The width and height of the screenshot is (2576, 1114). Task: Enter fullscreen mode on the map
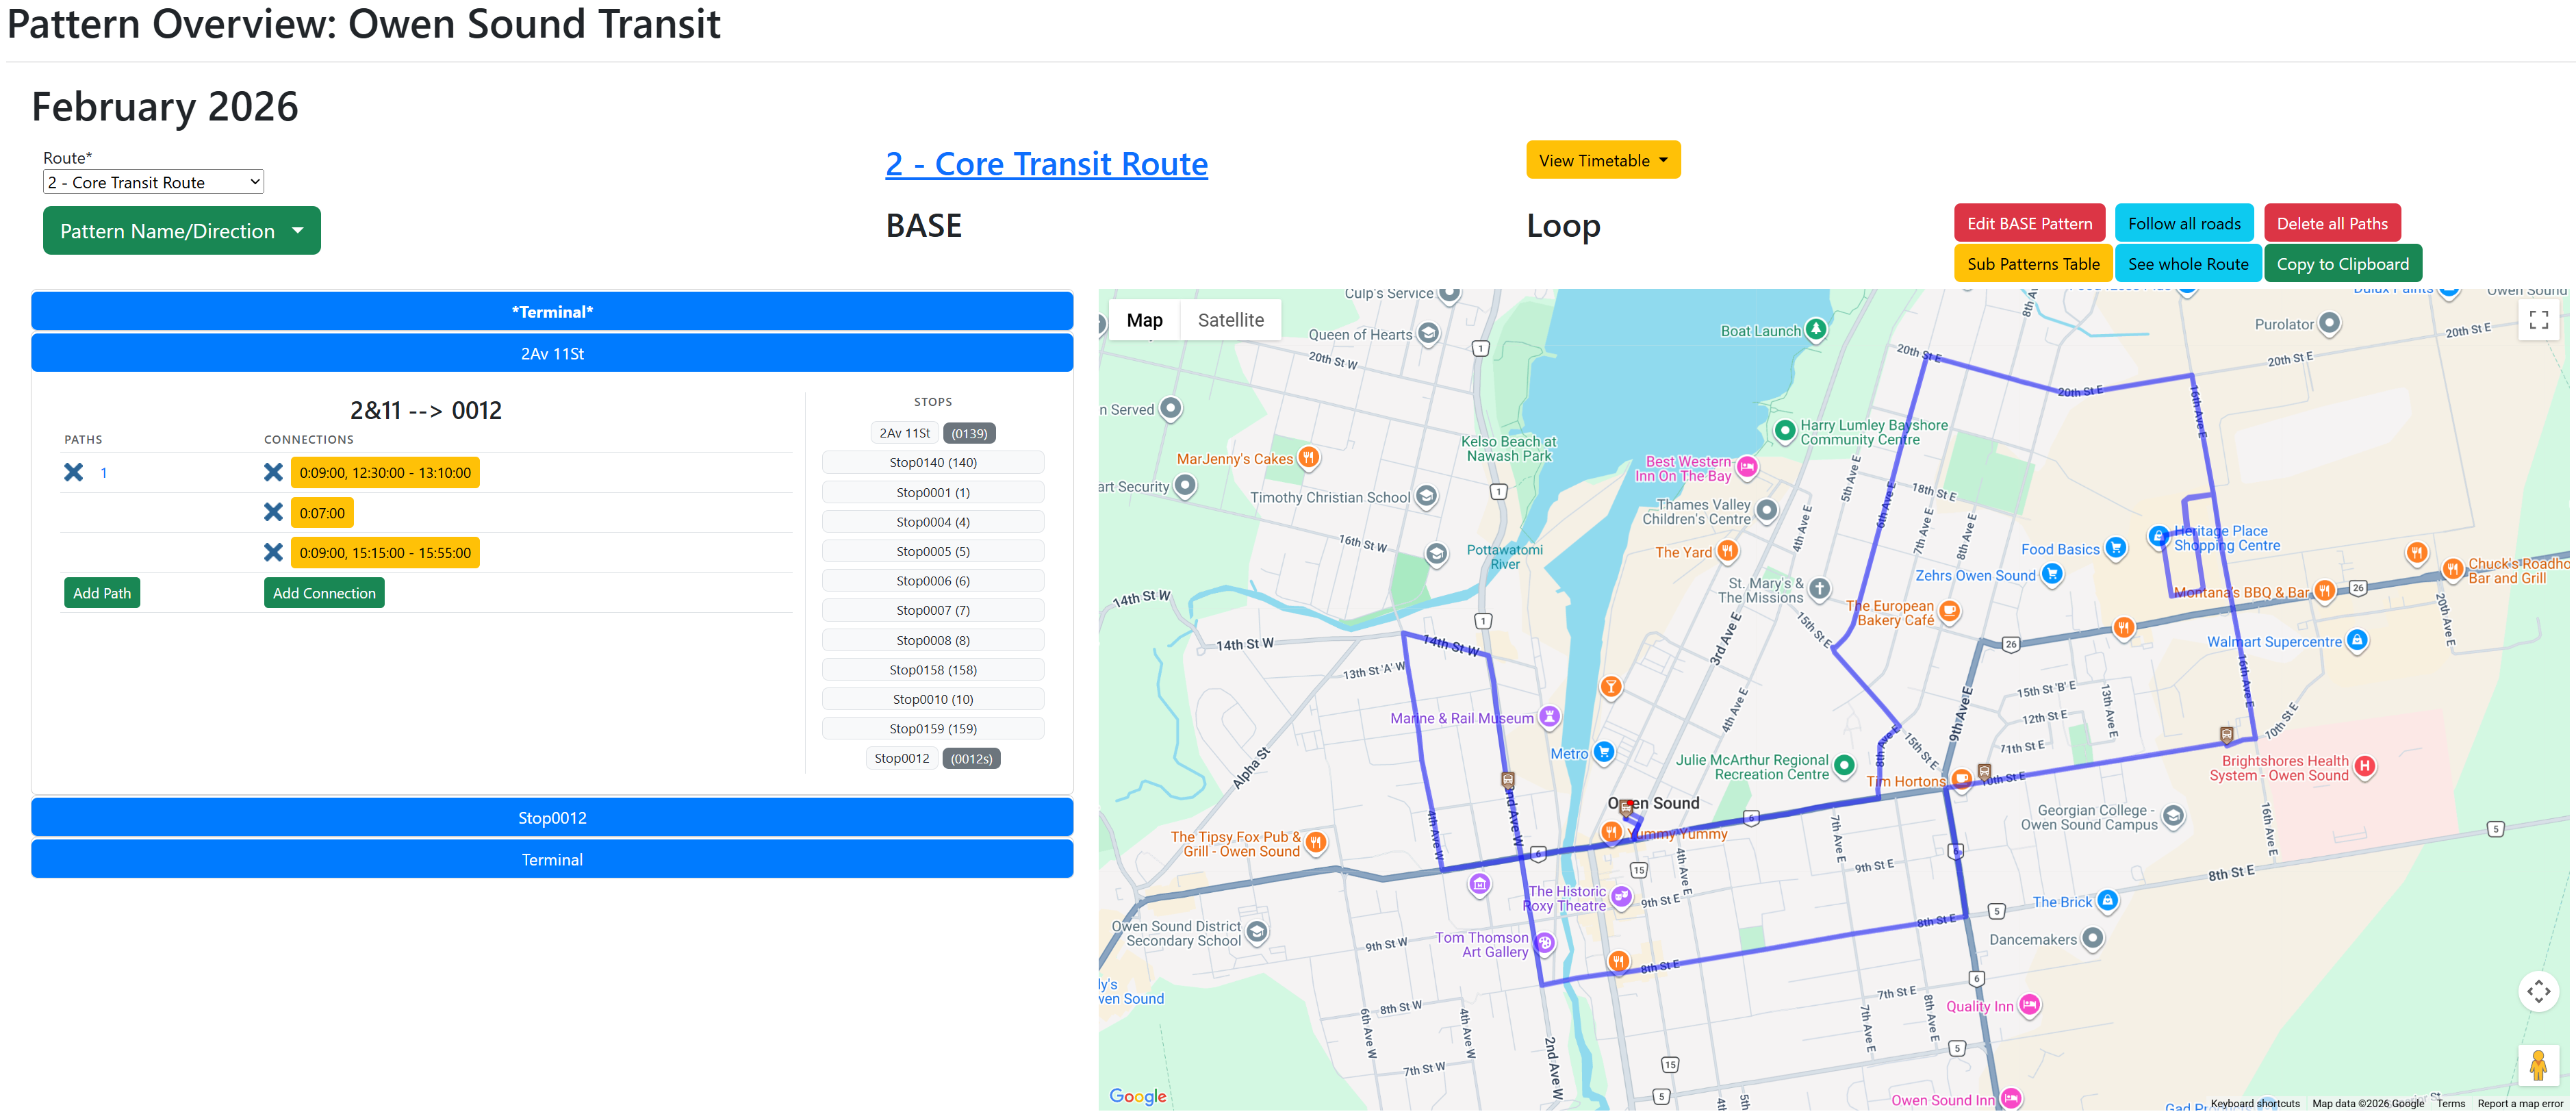pyautogui.click(x=2539, y=319)
